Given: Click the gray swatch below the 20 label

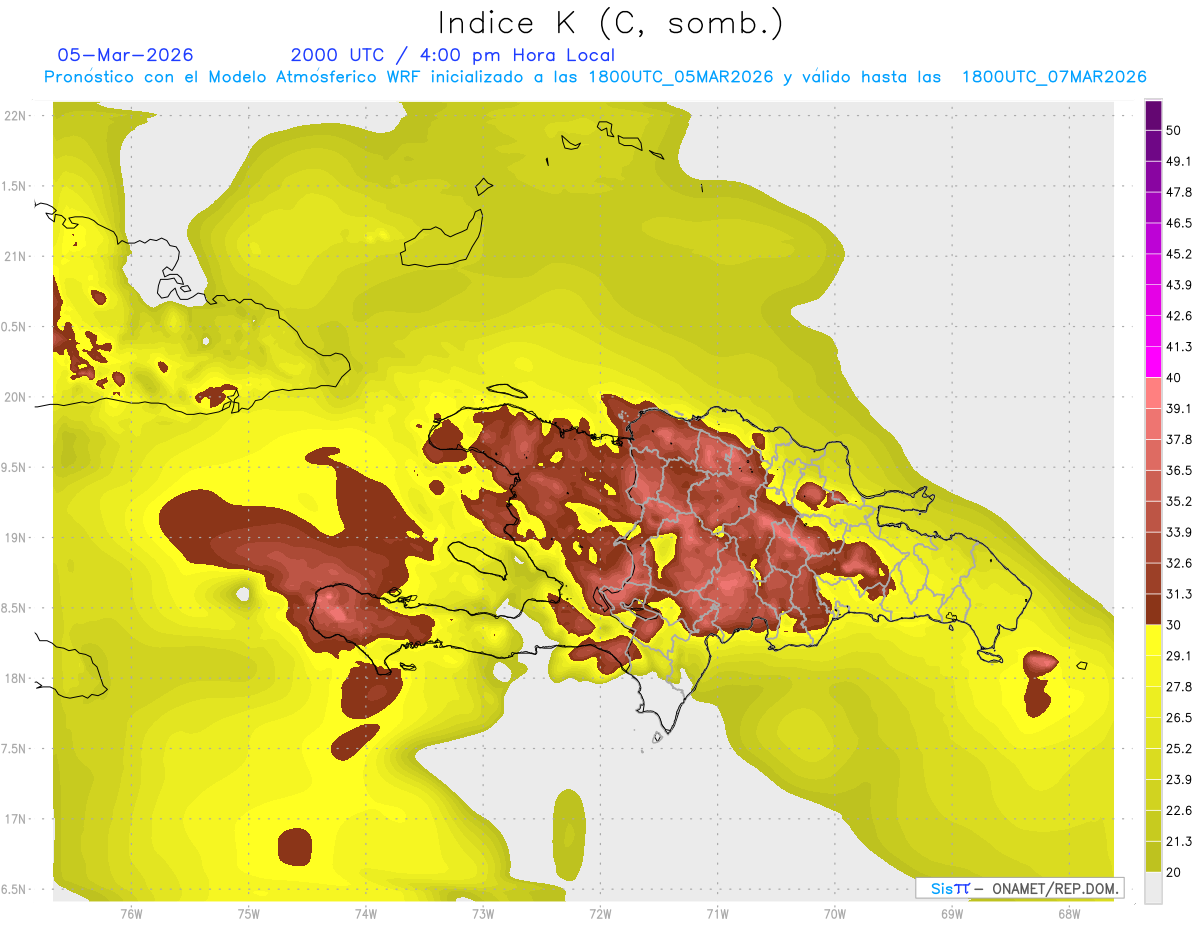Looking at the screenshot, I should [1153, 888].
